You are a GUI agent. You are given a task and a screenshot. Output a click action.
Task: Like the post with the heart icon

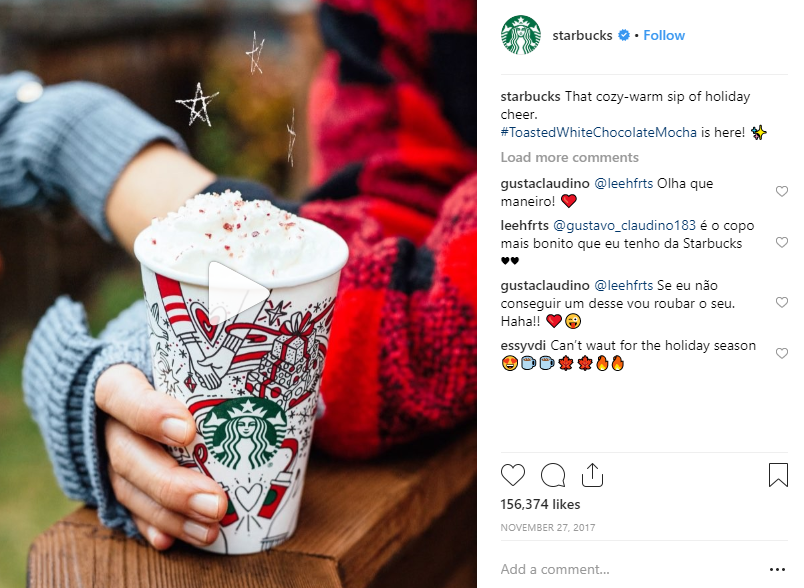pos(513,475)
